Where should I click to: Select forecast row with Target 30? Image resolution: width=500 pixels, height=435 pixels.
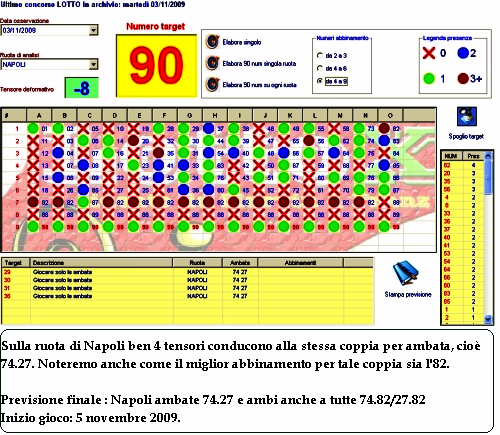pos(187,280)
